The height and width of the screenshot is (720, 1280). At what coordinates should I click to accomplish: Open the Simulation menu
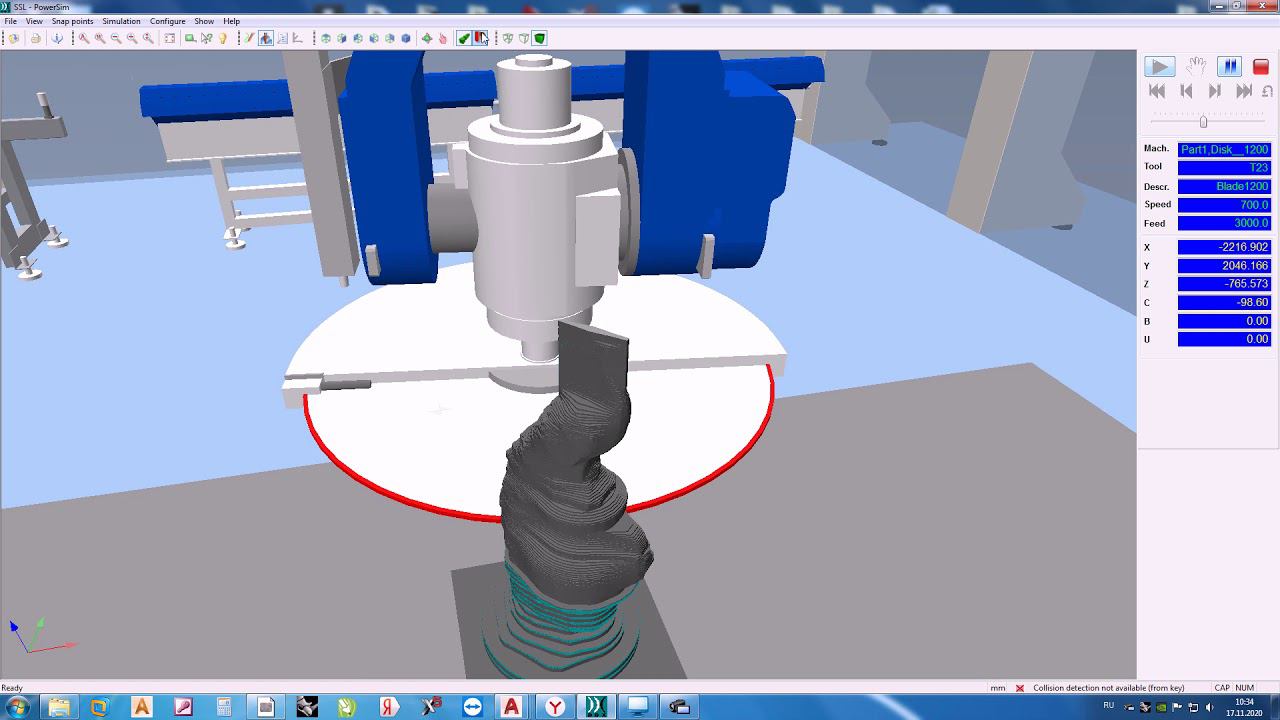click(121, 21)
